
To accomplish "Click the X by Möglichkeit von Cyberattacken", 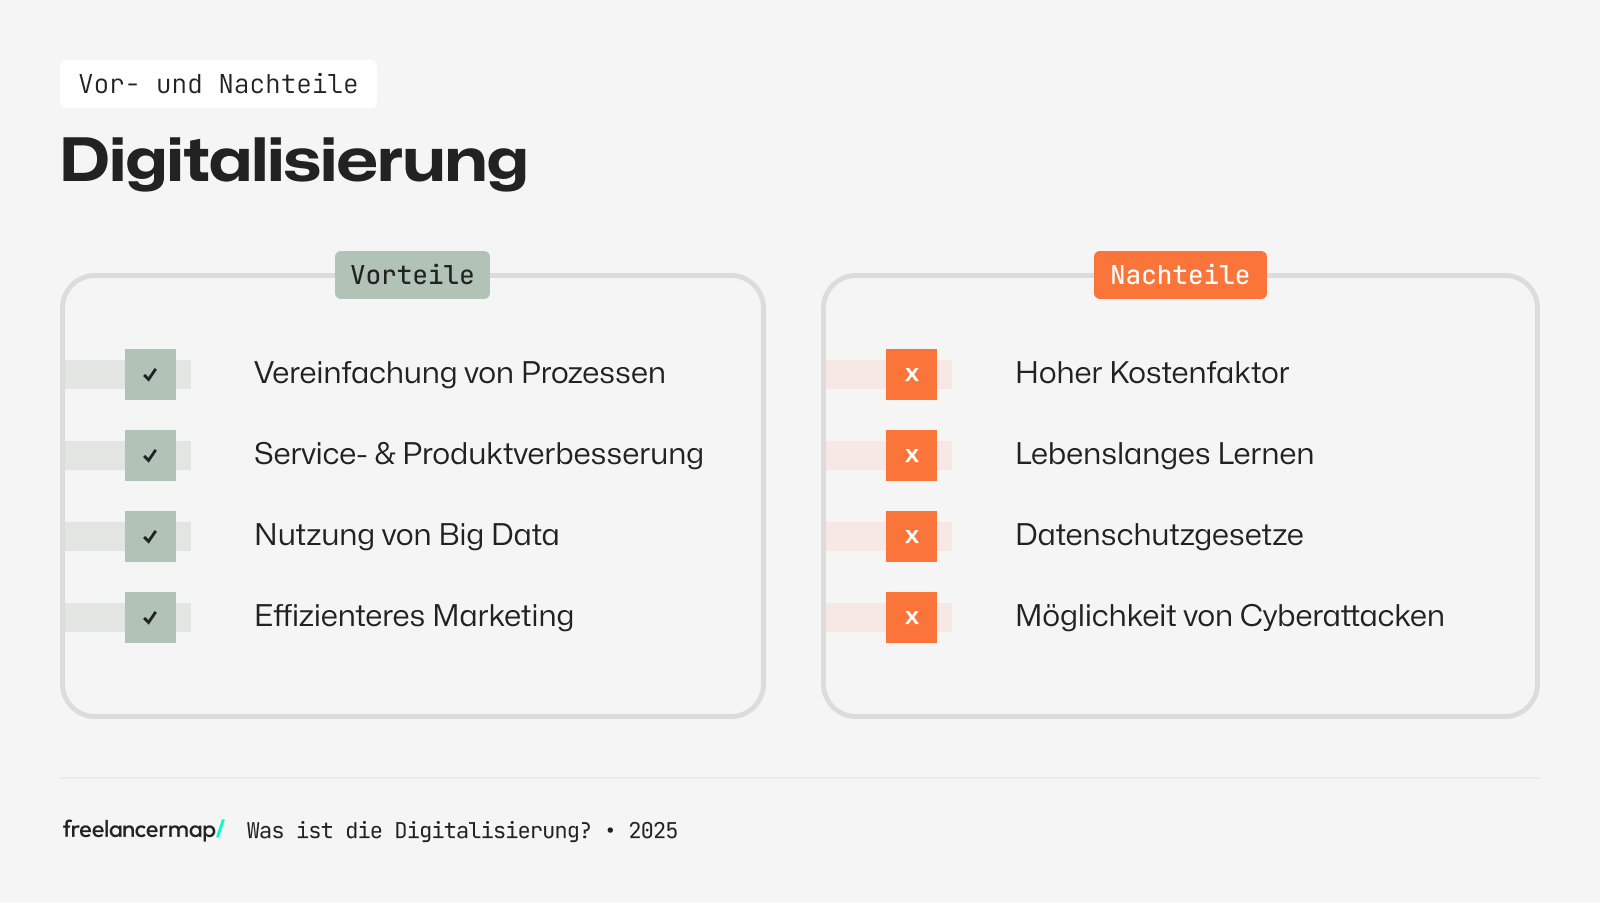I will coord(911,617).
